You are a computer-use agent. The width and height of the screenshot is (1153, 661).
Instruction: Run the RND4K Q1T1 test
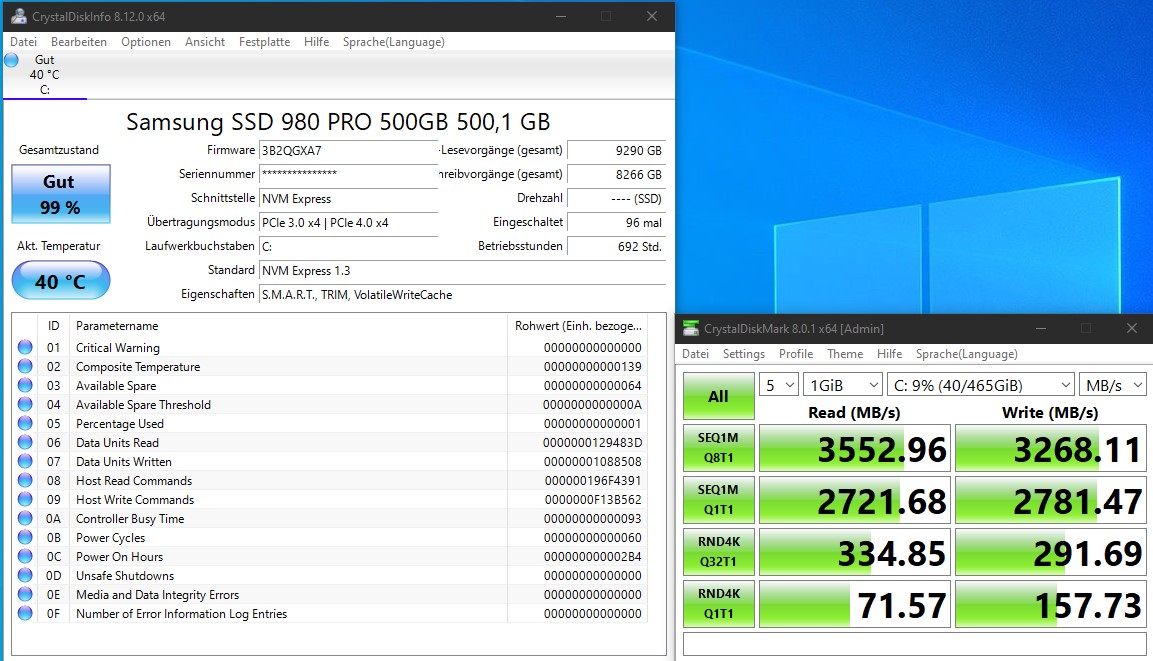[x=718, y=604]
